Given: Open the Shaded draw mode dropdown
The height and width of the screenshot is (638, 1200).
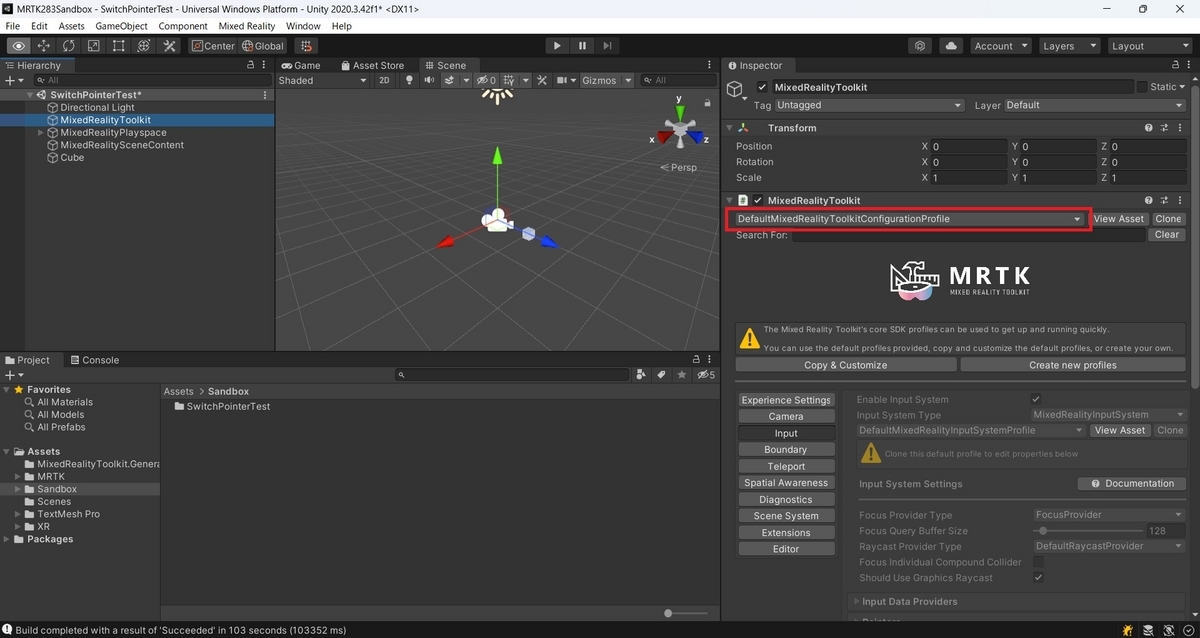Looking at the screenshot, I should [323, 80].
